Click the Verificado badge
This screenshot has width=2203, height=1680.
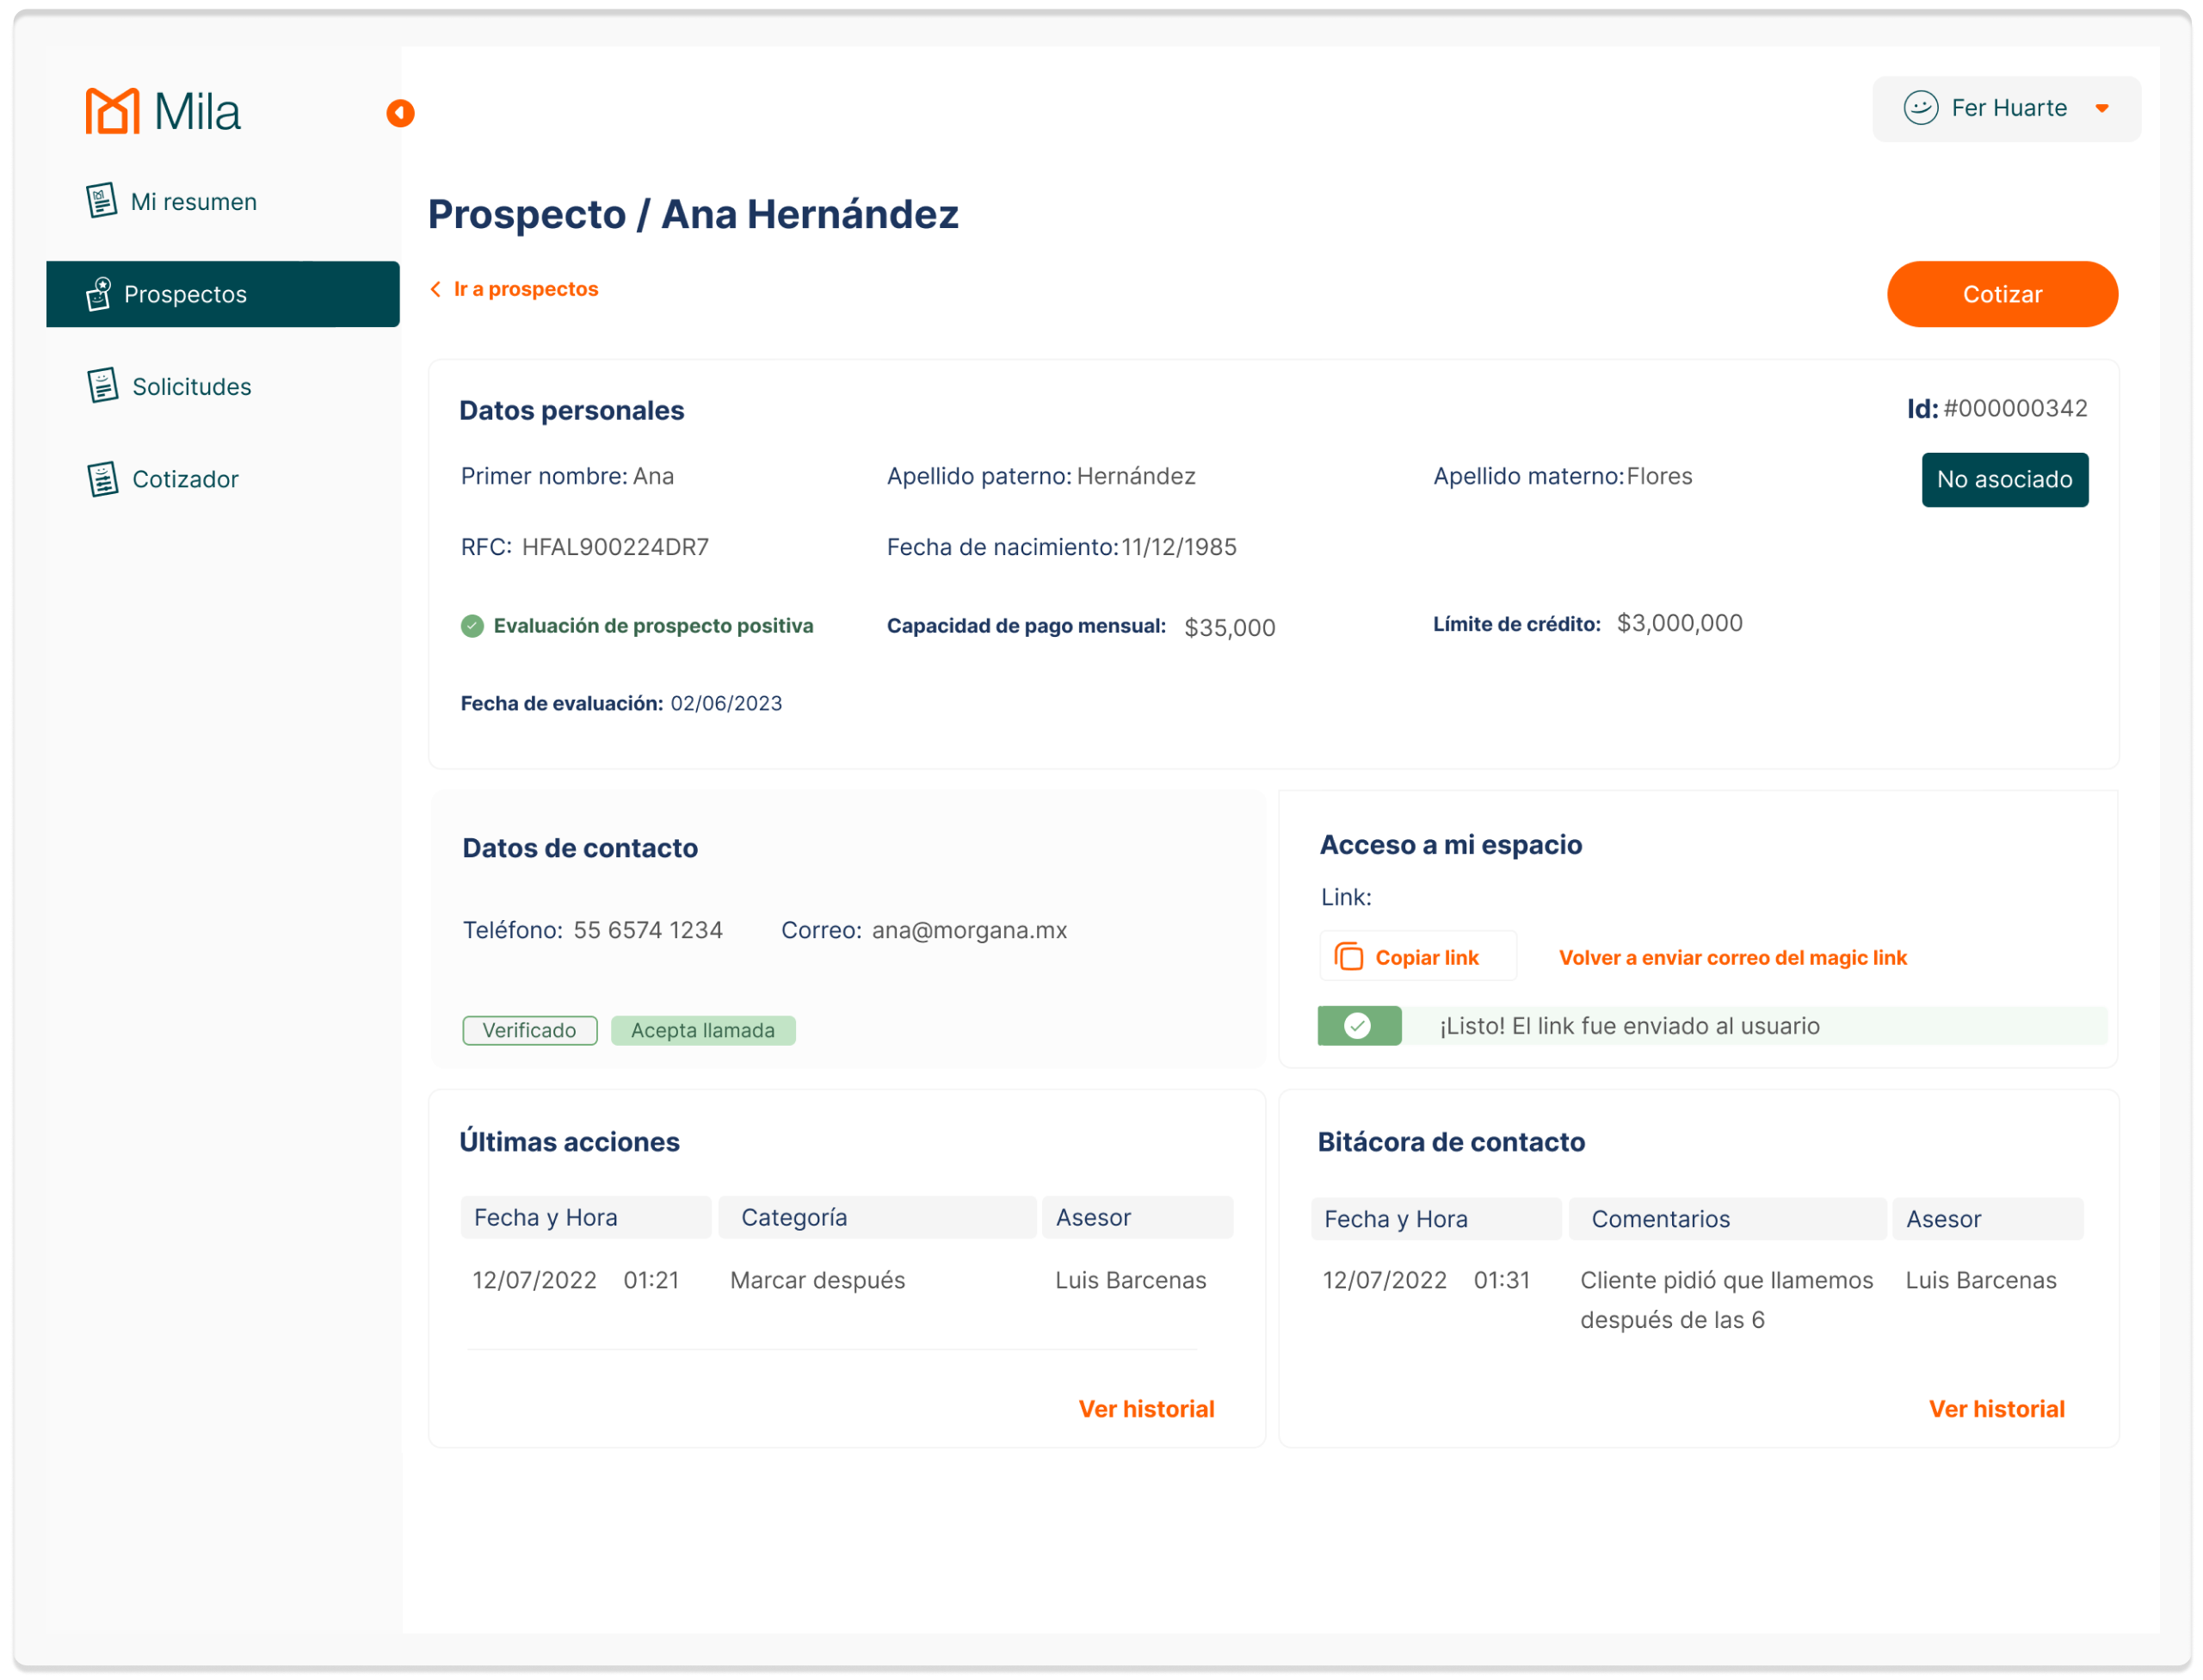coord(530,1030)
